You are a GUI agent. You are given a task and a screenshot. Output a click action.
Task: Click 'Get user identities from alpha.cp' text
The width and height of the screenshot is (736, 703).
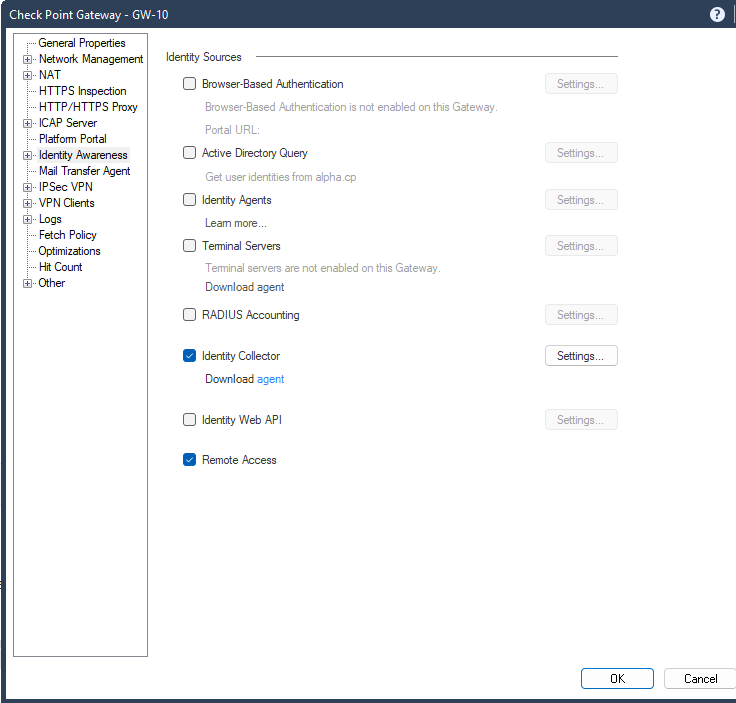(281, 177)
